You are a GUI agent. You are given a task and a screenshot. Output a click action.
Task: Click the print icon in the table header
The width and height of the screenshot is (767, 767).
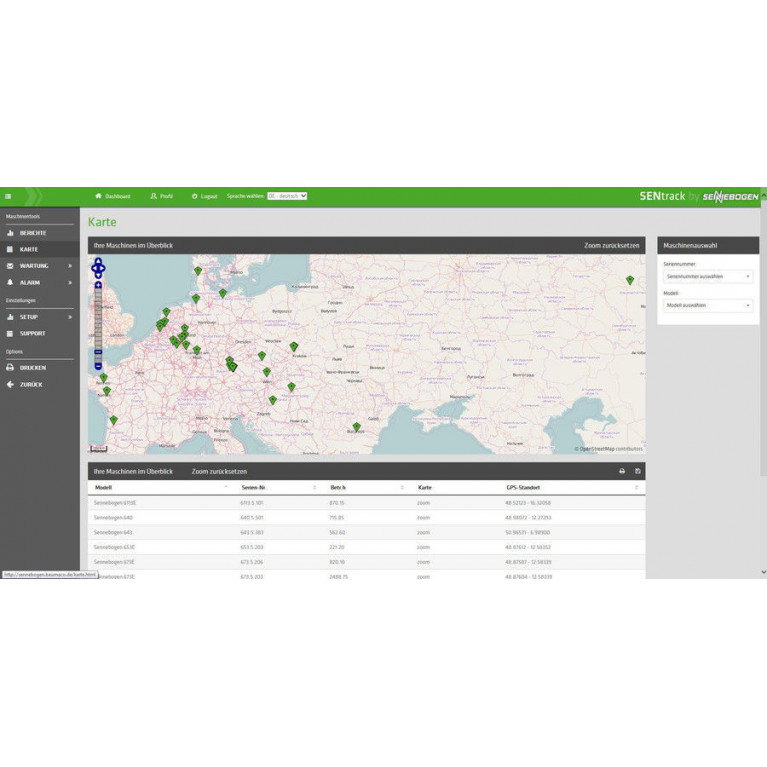click(x=622, y=471)
